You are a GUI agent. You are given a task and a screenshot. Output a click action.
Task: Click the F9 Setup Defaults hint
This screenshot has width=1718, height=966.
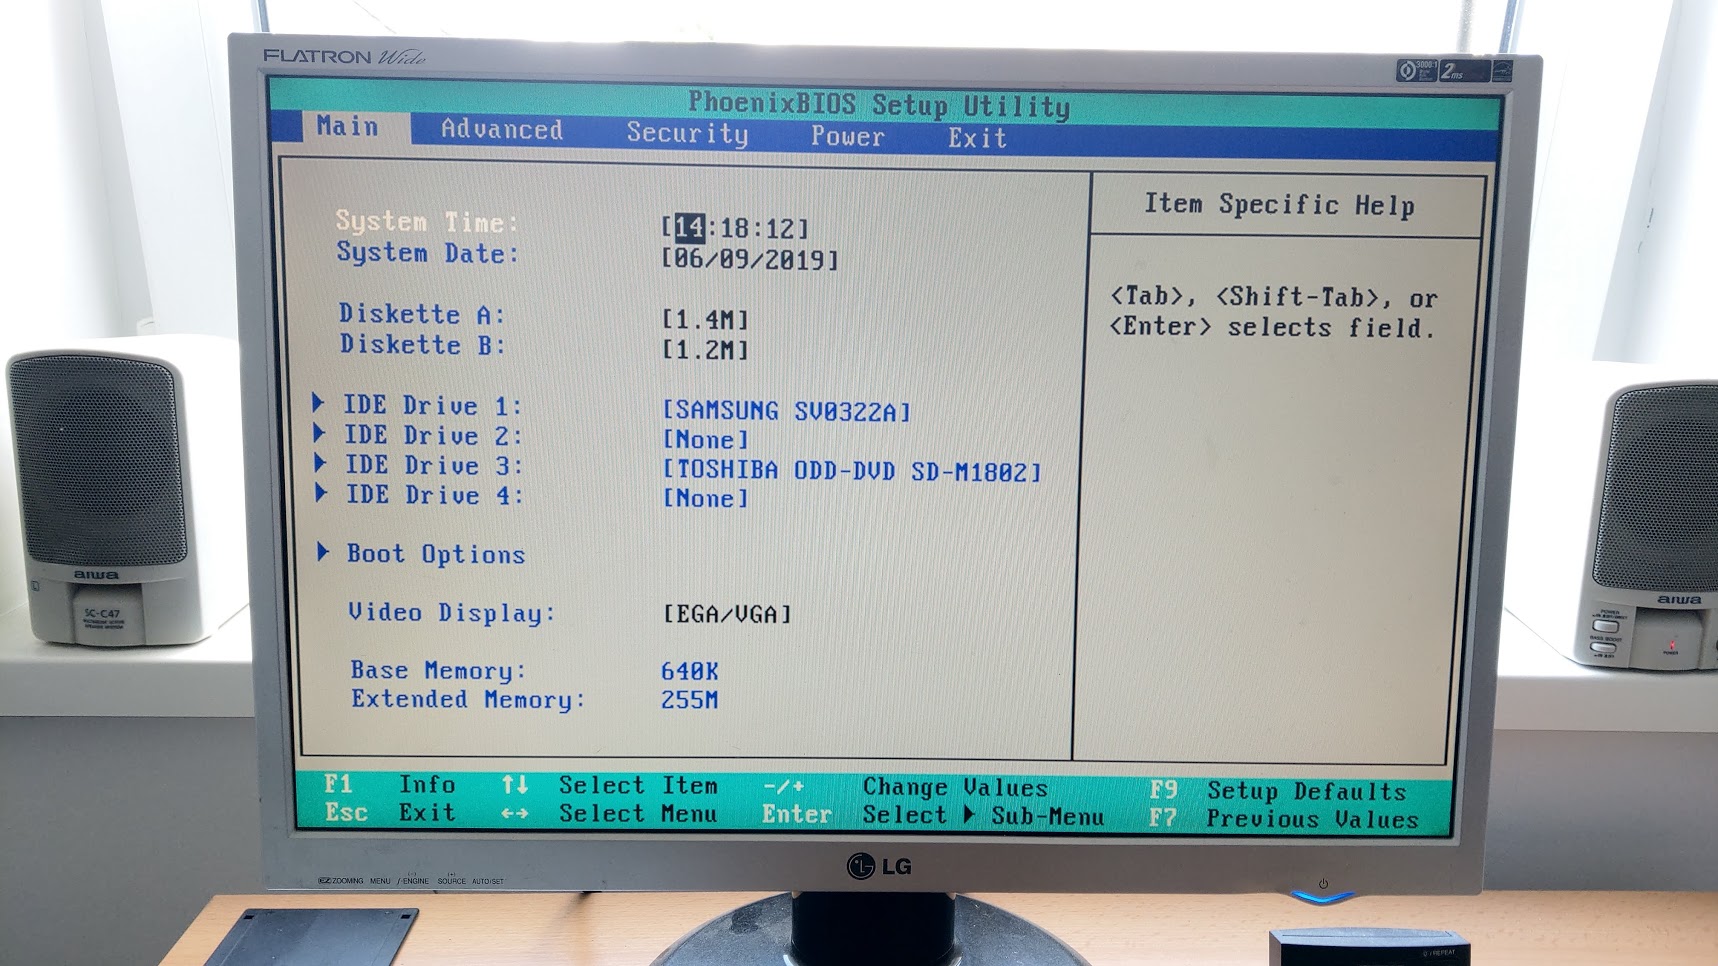(x=1278, y=791)
